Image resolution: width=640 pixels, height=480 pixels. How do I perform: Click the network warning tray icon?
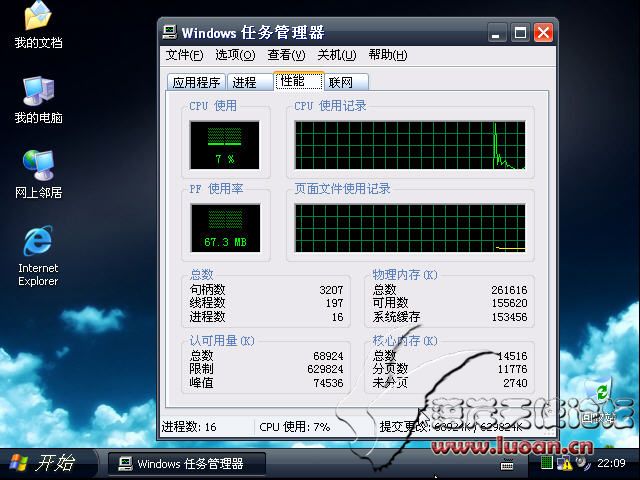tap(564, 463)
